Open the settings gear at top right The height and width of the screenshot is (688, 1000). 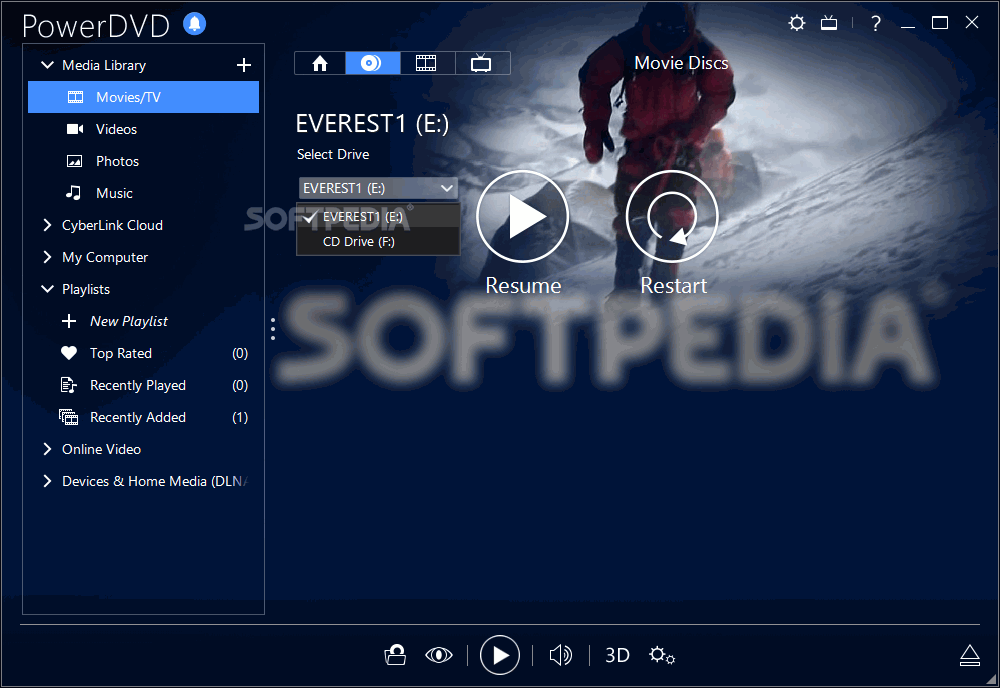[x=797, y=24]
